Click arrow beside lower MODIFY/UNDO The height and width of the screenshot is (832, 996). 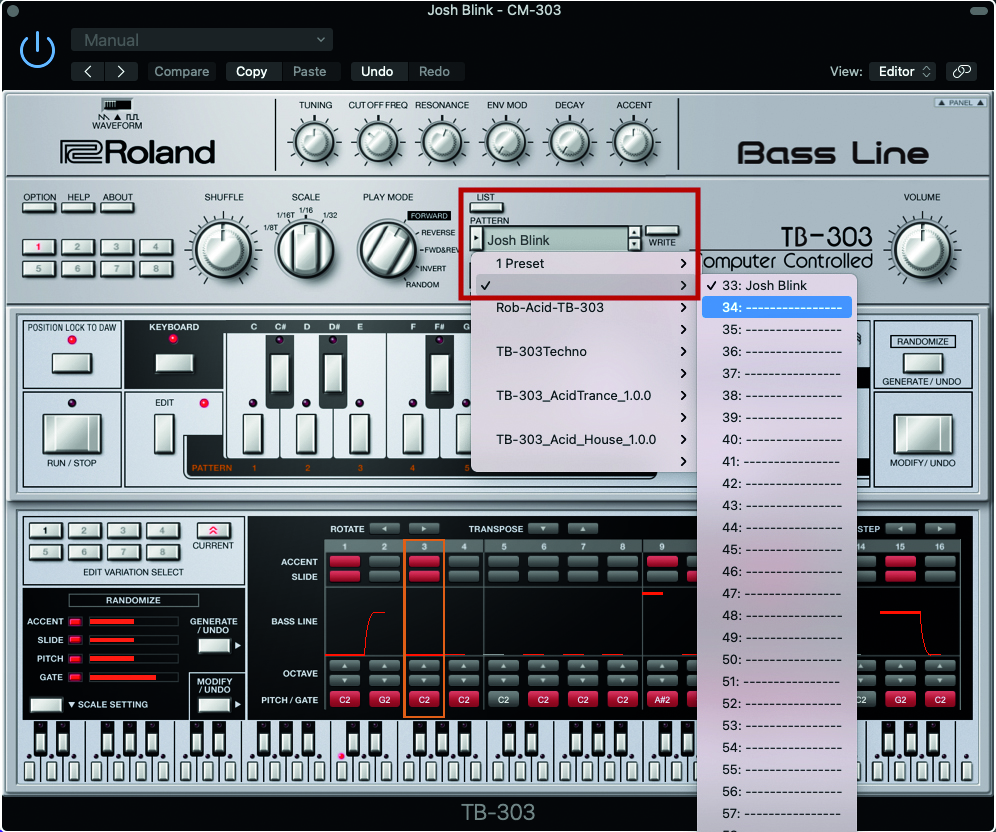tap(238, 704)
